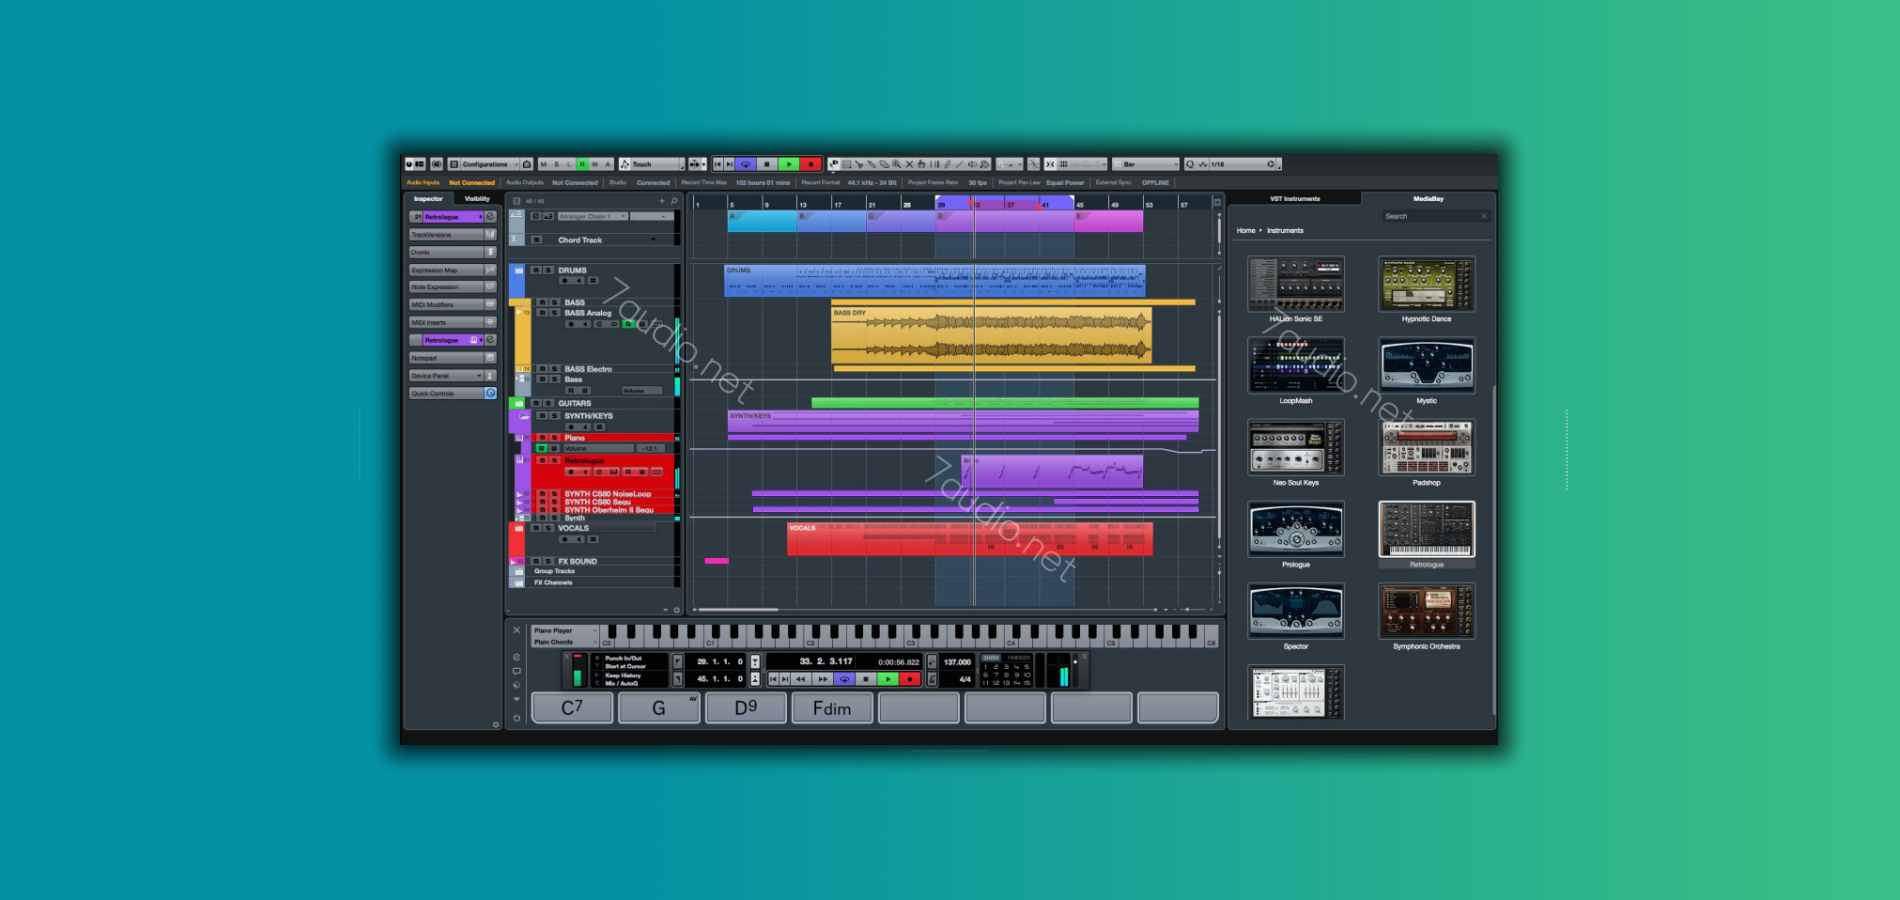The width and height of the screenshot is (1900, 900).
Task: Click the horizontal timeline scrollbar
Action: [x=738, y=609]
